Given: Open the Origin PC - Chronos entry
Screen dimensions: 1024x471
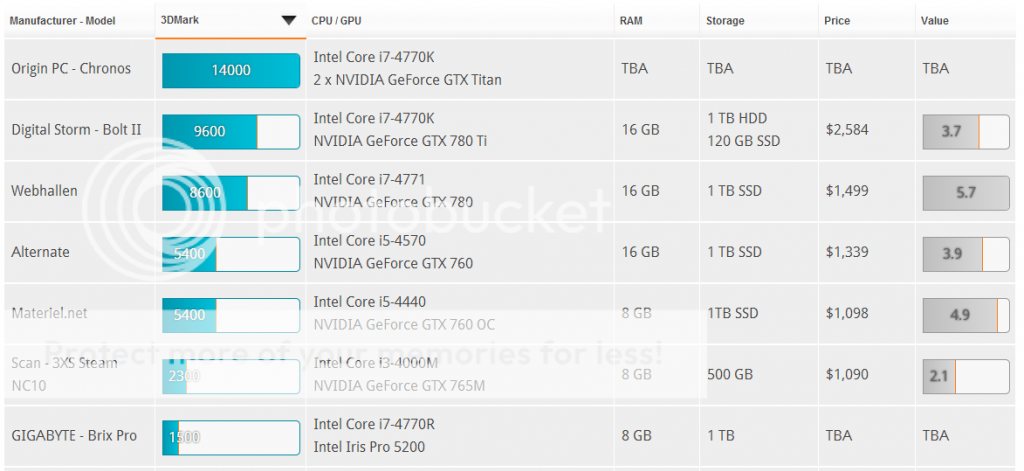Looking at the screenshot, I should pos(71,69).
